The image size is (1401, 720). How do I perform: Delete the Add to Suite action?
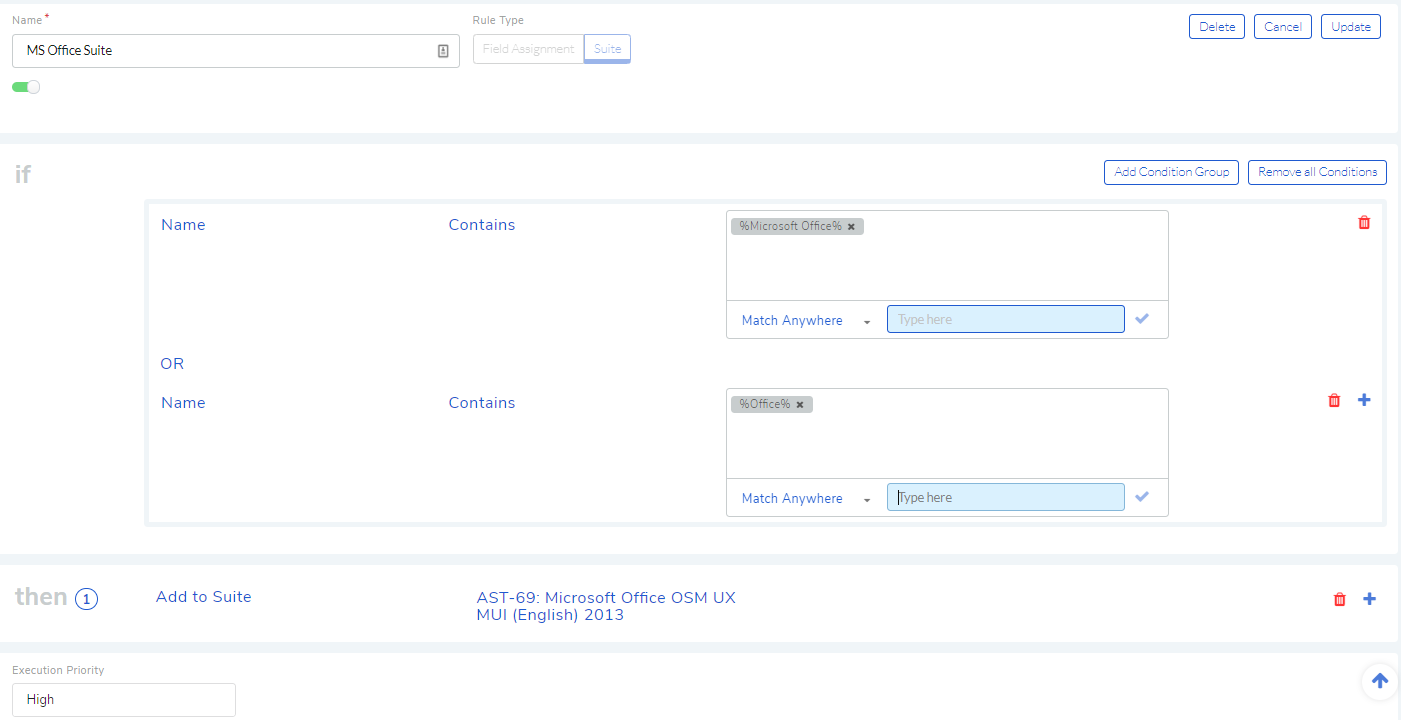coord(1340,599)
